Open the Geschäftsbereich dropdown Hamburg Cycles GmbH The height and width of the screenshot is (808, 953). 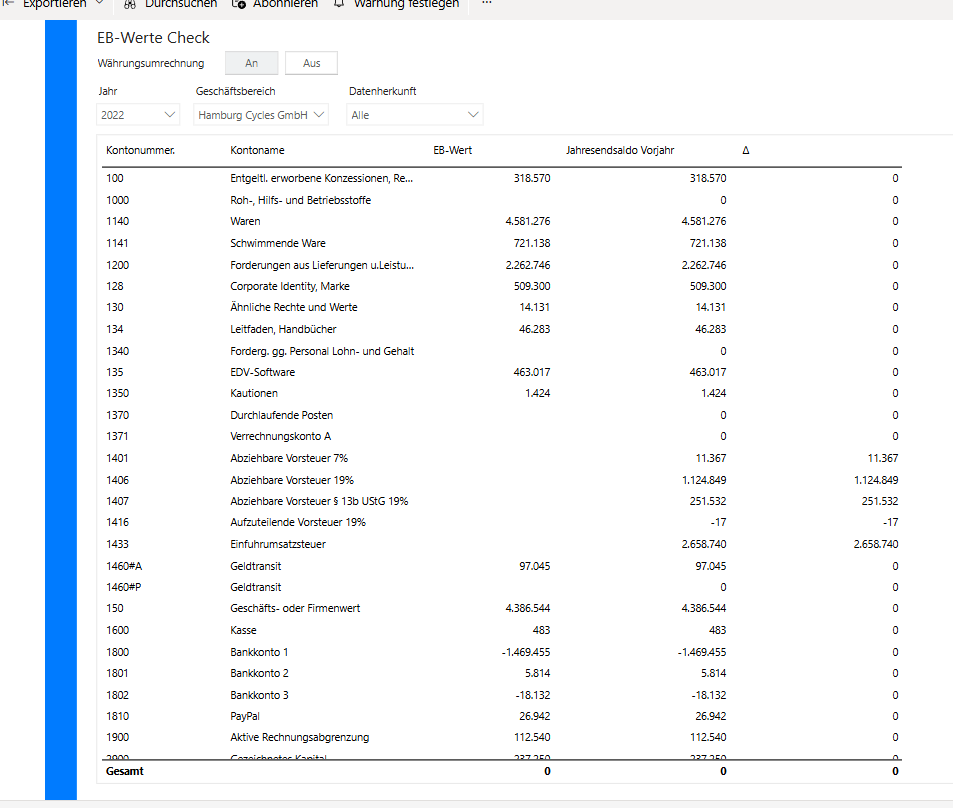(261, 115)
